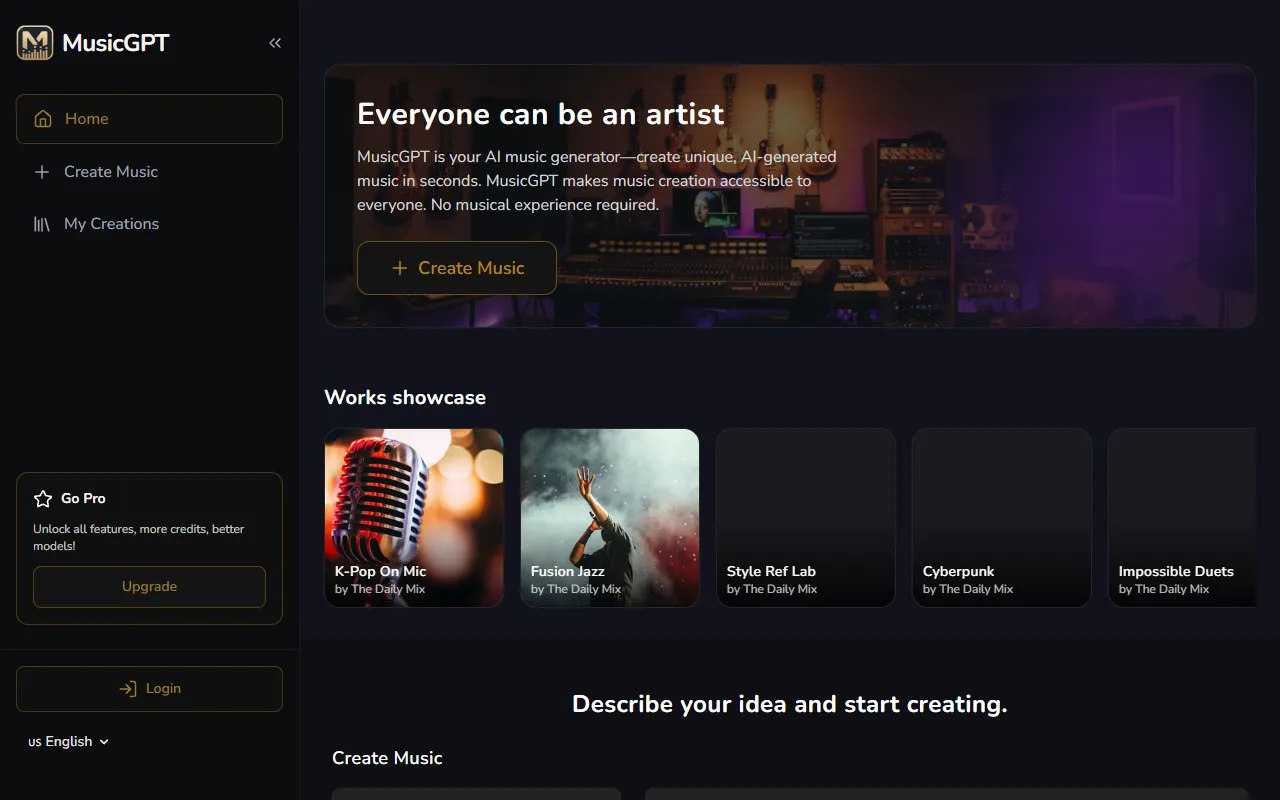Collapse the sidebar with double-chevron icon

(275, 43)
